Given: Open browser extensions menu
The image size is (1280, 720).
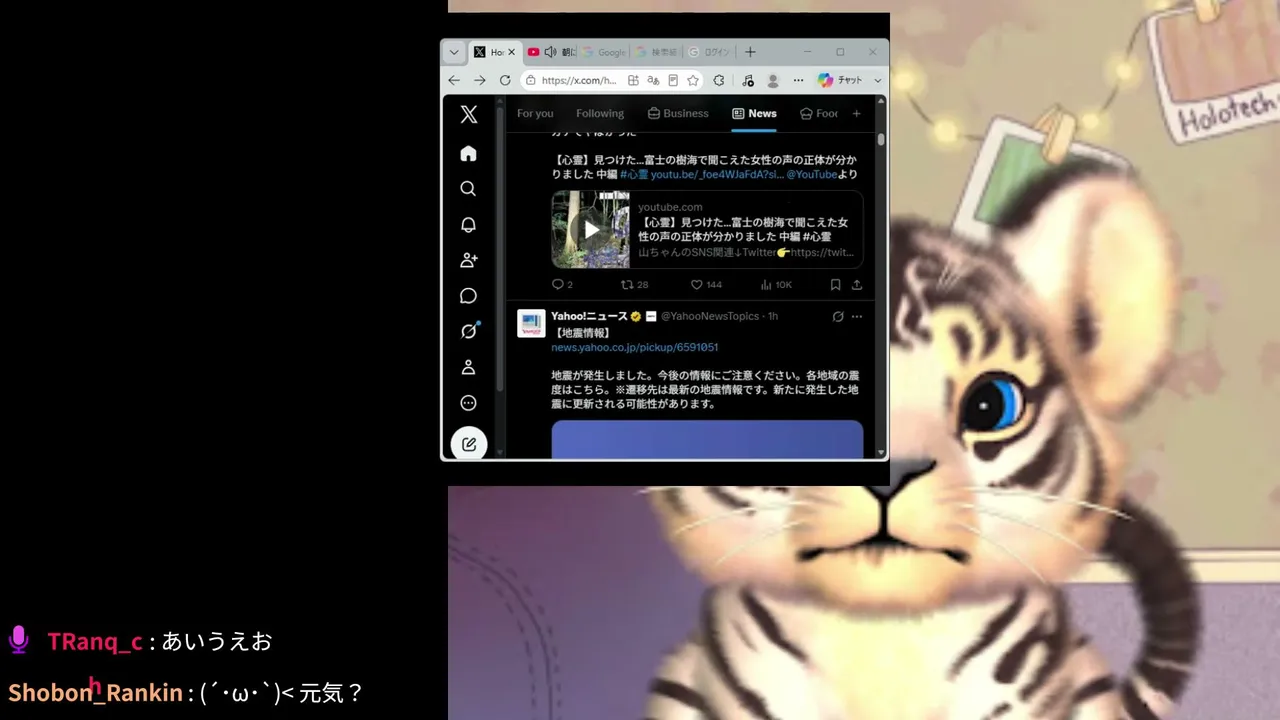Looking at the screenshot, I should [x=719, y=80].
